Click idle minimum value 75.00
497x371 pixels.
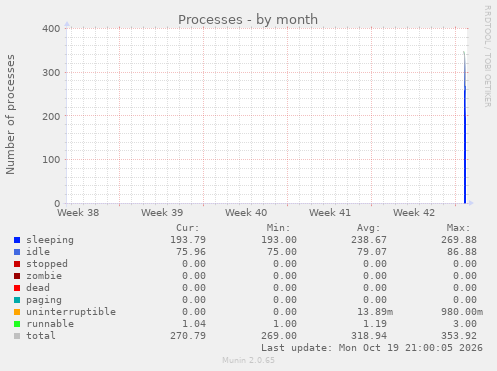tap(282, 252)
